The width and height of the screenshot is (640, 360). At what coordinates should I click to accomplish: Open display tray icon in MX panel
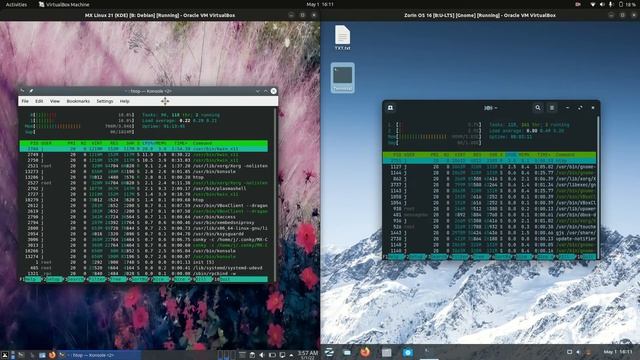[282, 355]
